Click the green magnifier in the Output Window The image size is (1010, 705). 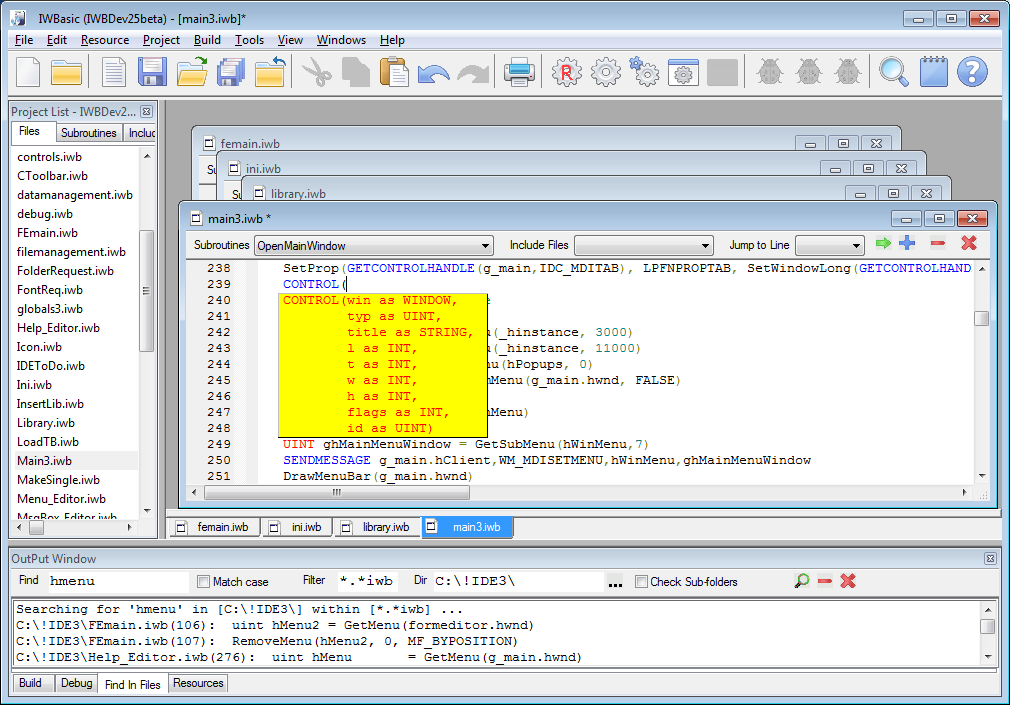[801, 581]
